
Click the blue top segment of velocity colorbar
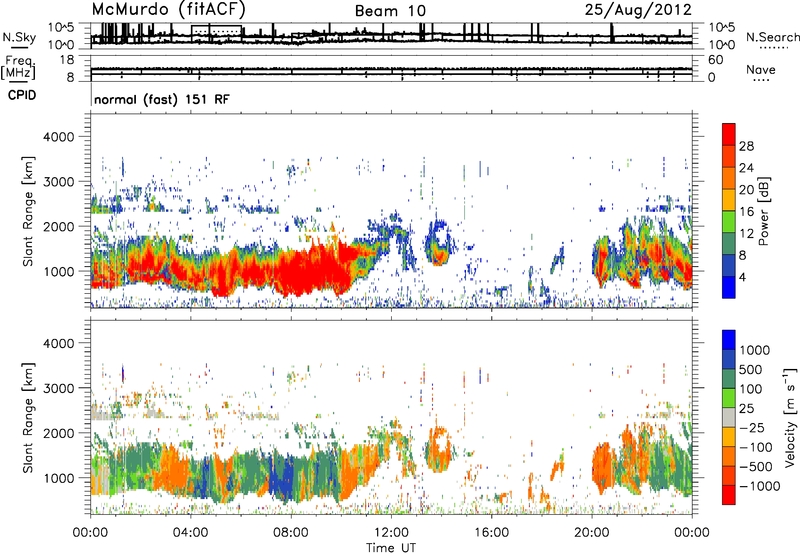tap(729, 340)
